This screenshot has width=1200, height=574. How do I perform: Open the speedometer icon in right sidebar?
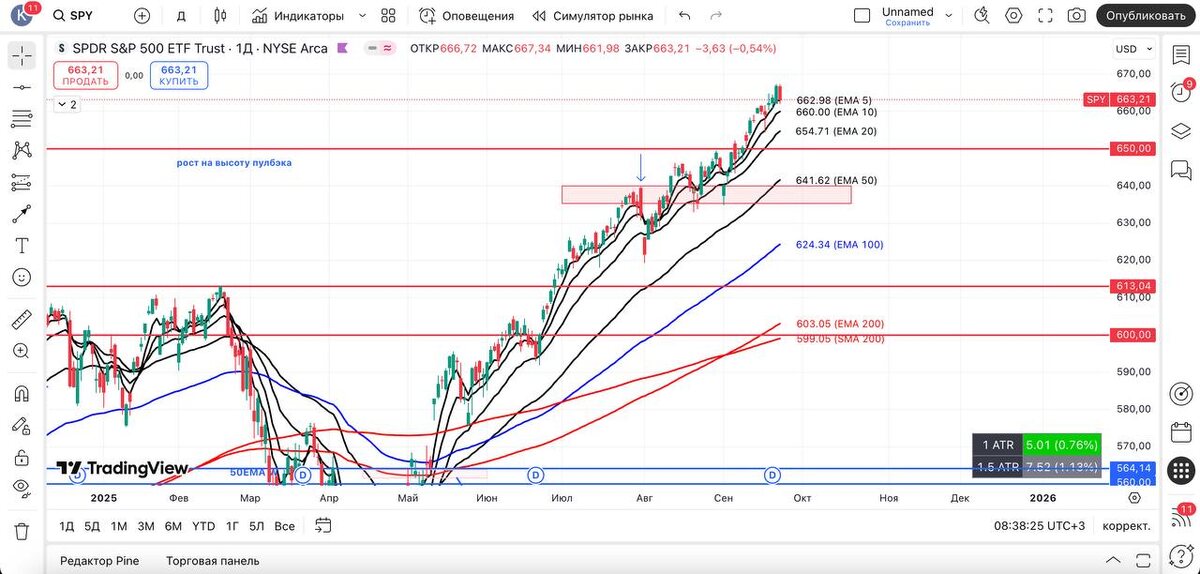pos(1182,392)
